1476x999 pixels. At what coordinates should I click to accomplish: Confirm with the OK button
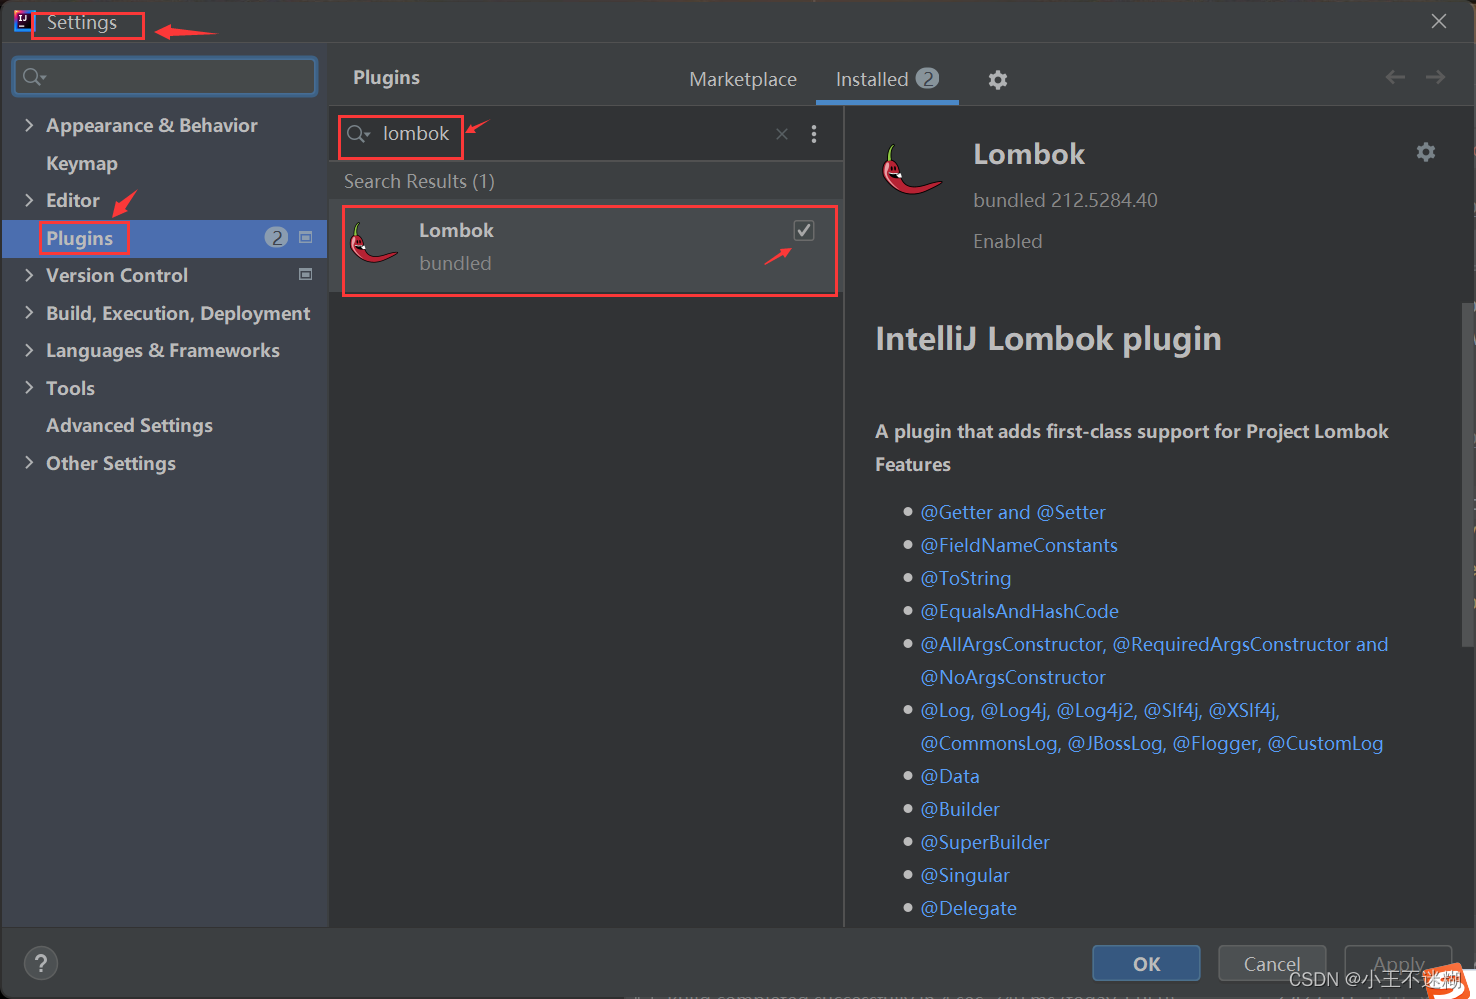click(1146, 964)
